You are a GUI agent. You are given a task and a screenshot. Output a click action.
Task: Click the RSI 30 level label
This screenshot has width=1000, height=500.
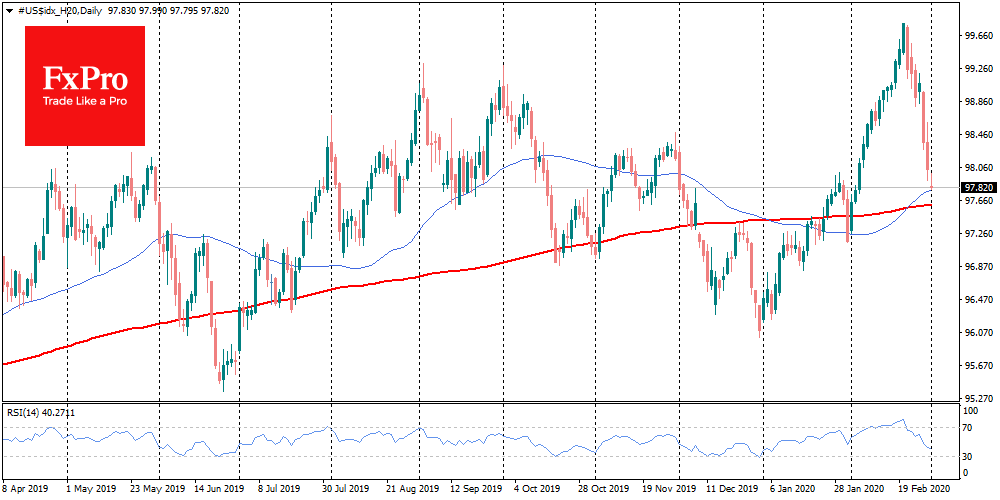968,457
